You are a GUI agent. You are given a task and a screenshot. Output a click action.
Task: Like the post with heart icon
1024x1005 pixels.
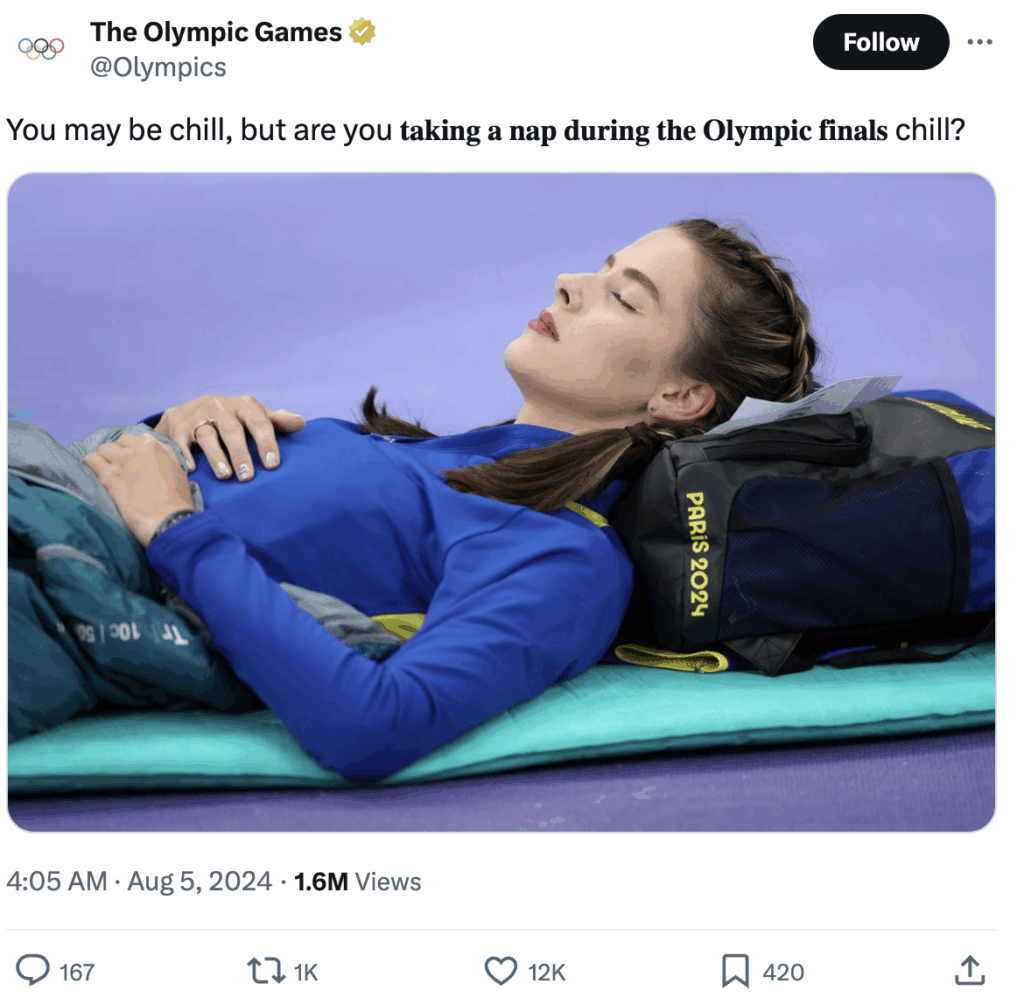tap(501, 971)
